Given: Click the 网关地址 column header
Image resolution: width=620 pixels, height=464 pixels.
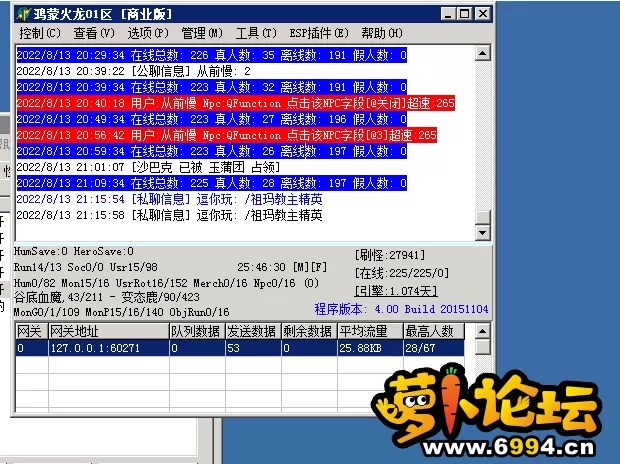Looking at the screenshot, I should pos(109,331).
